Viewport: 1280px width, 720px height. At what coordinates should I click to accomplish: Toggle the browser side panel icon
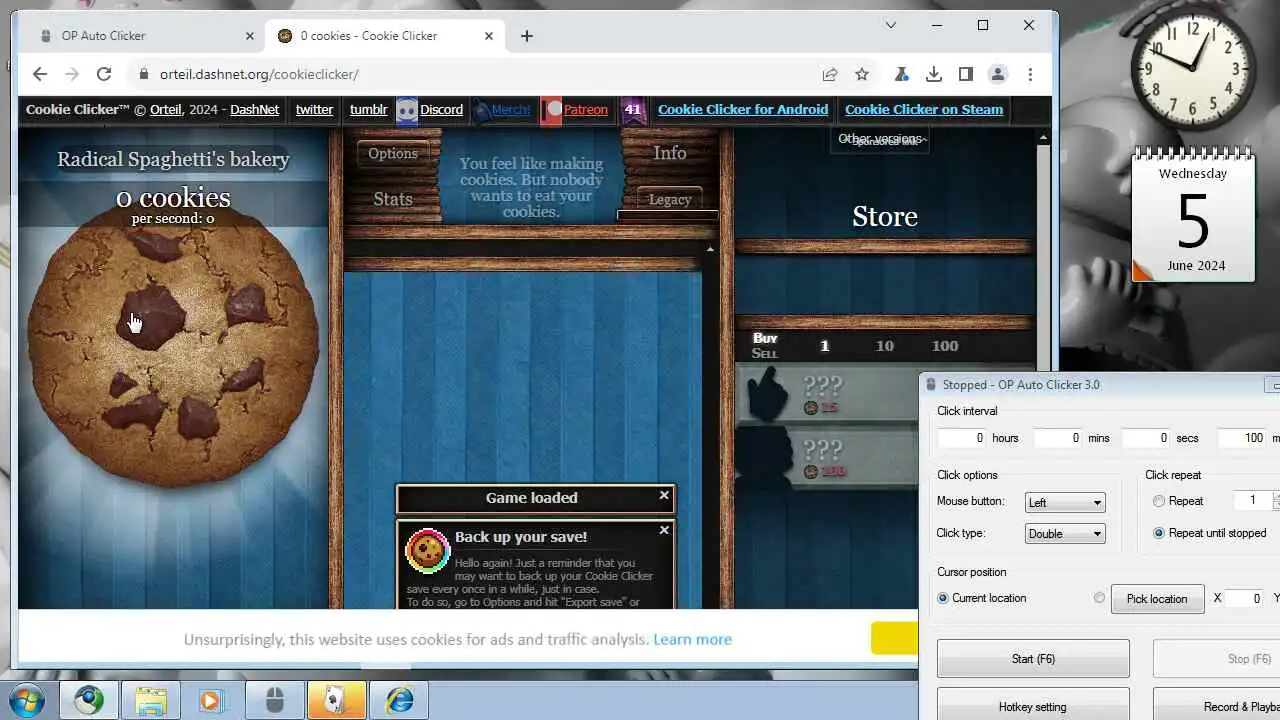pos(965,74)
